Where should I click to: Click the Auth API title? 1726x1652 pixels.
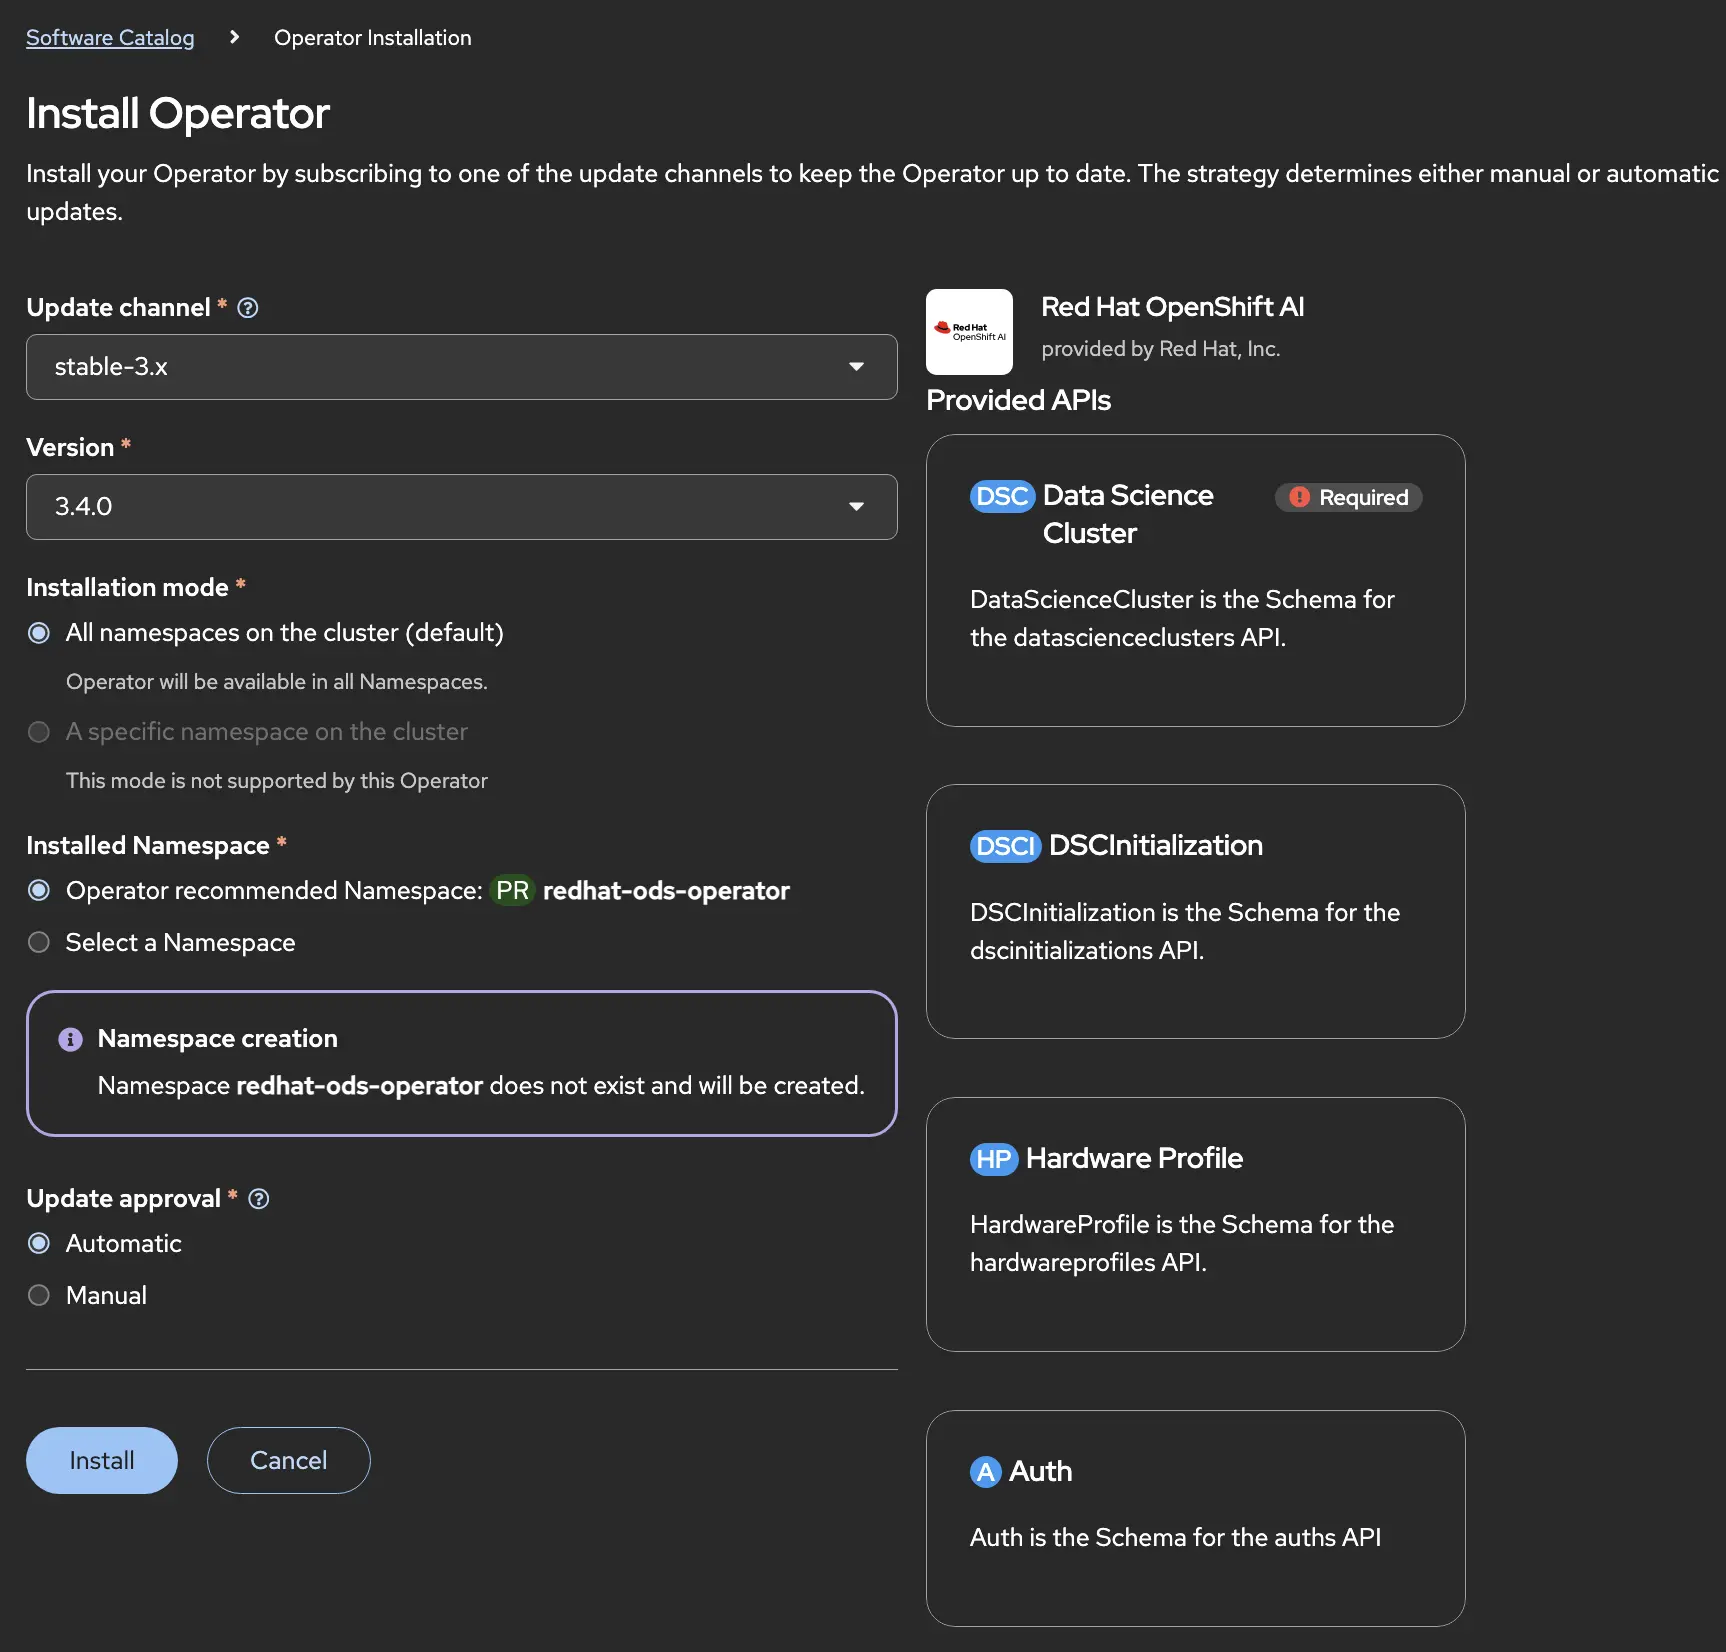click(x=1040, y=1471)
